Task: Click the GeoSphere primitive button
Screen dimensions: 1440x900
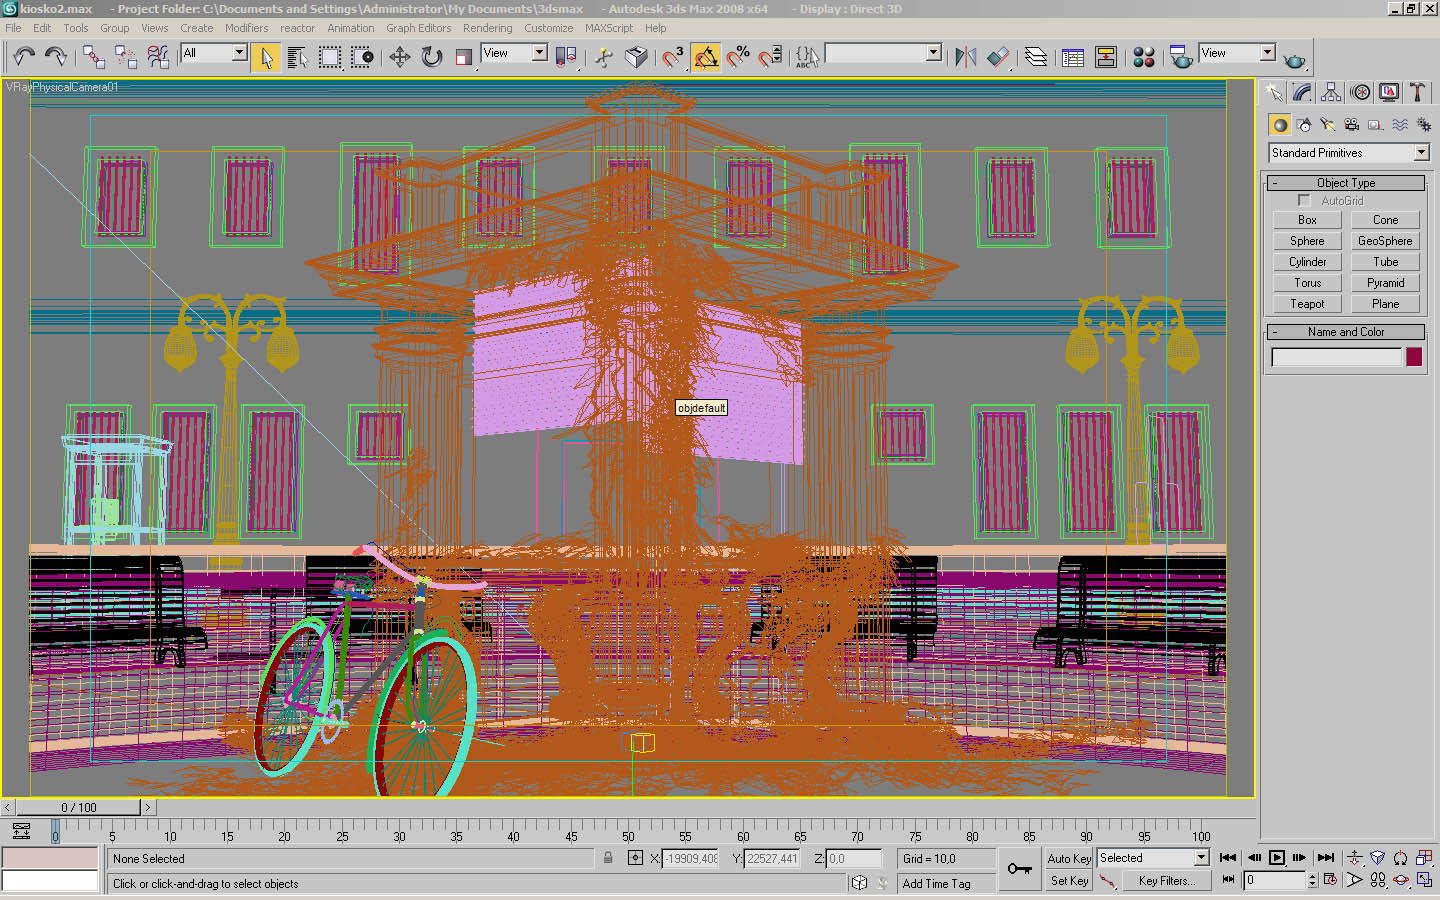Action: click(x=1385, y=241)
